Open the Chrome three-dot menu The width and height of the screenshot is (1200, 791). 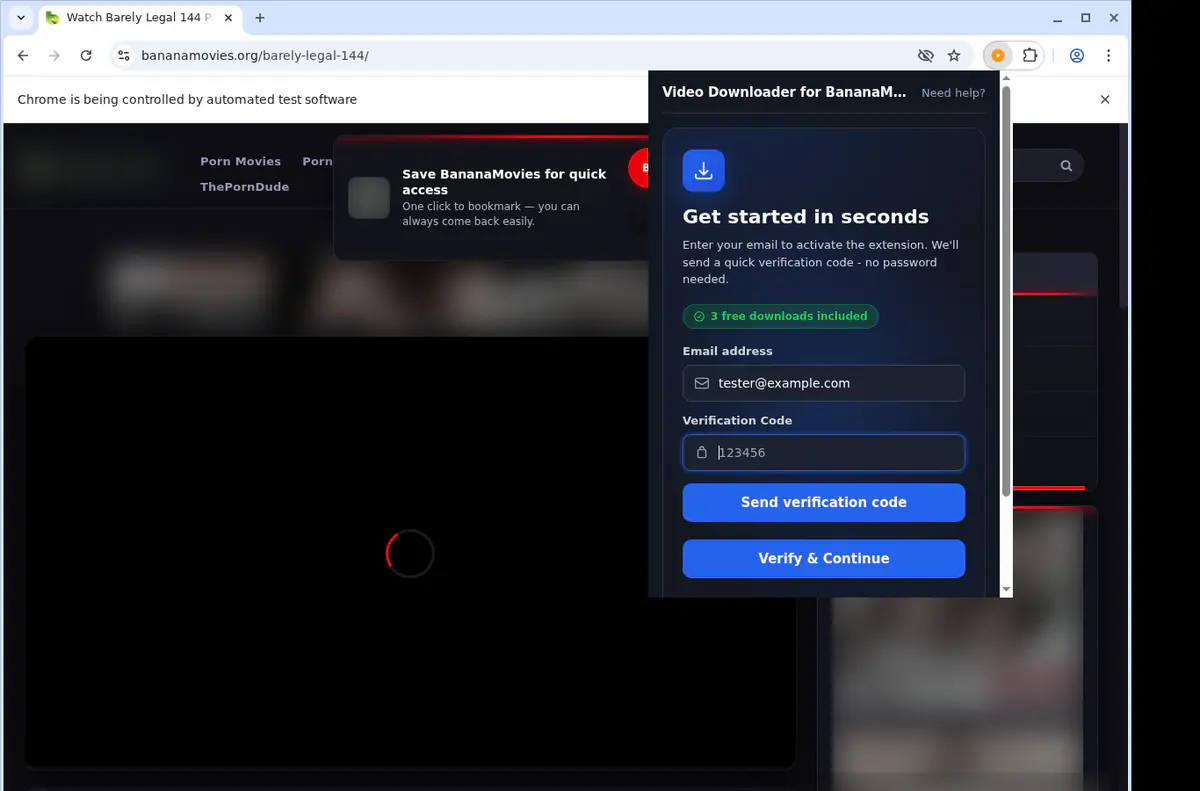click(1109, 56)
